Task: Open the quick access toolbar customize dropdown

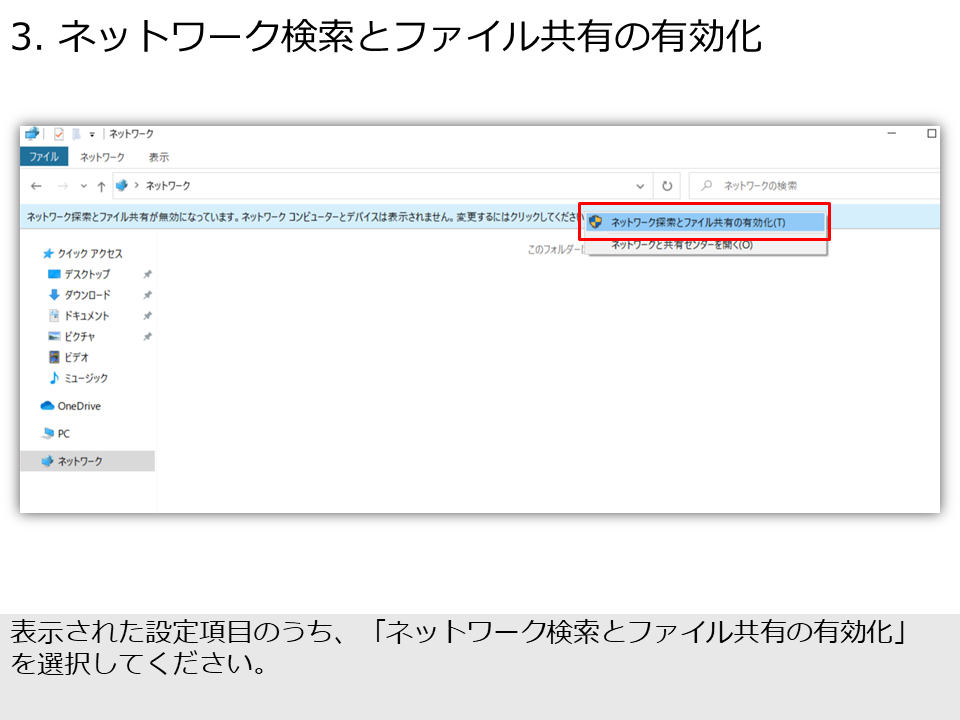Action: coord(92,134)
